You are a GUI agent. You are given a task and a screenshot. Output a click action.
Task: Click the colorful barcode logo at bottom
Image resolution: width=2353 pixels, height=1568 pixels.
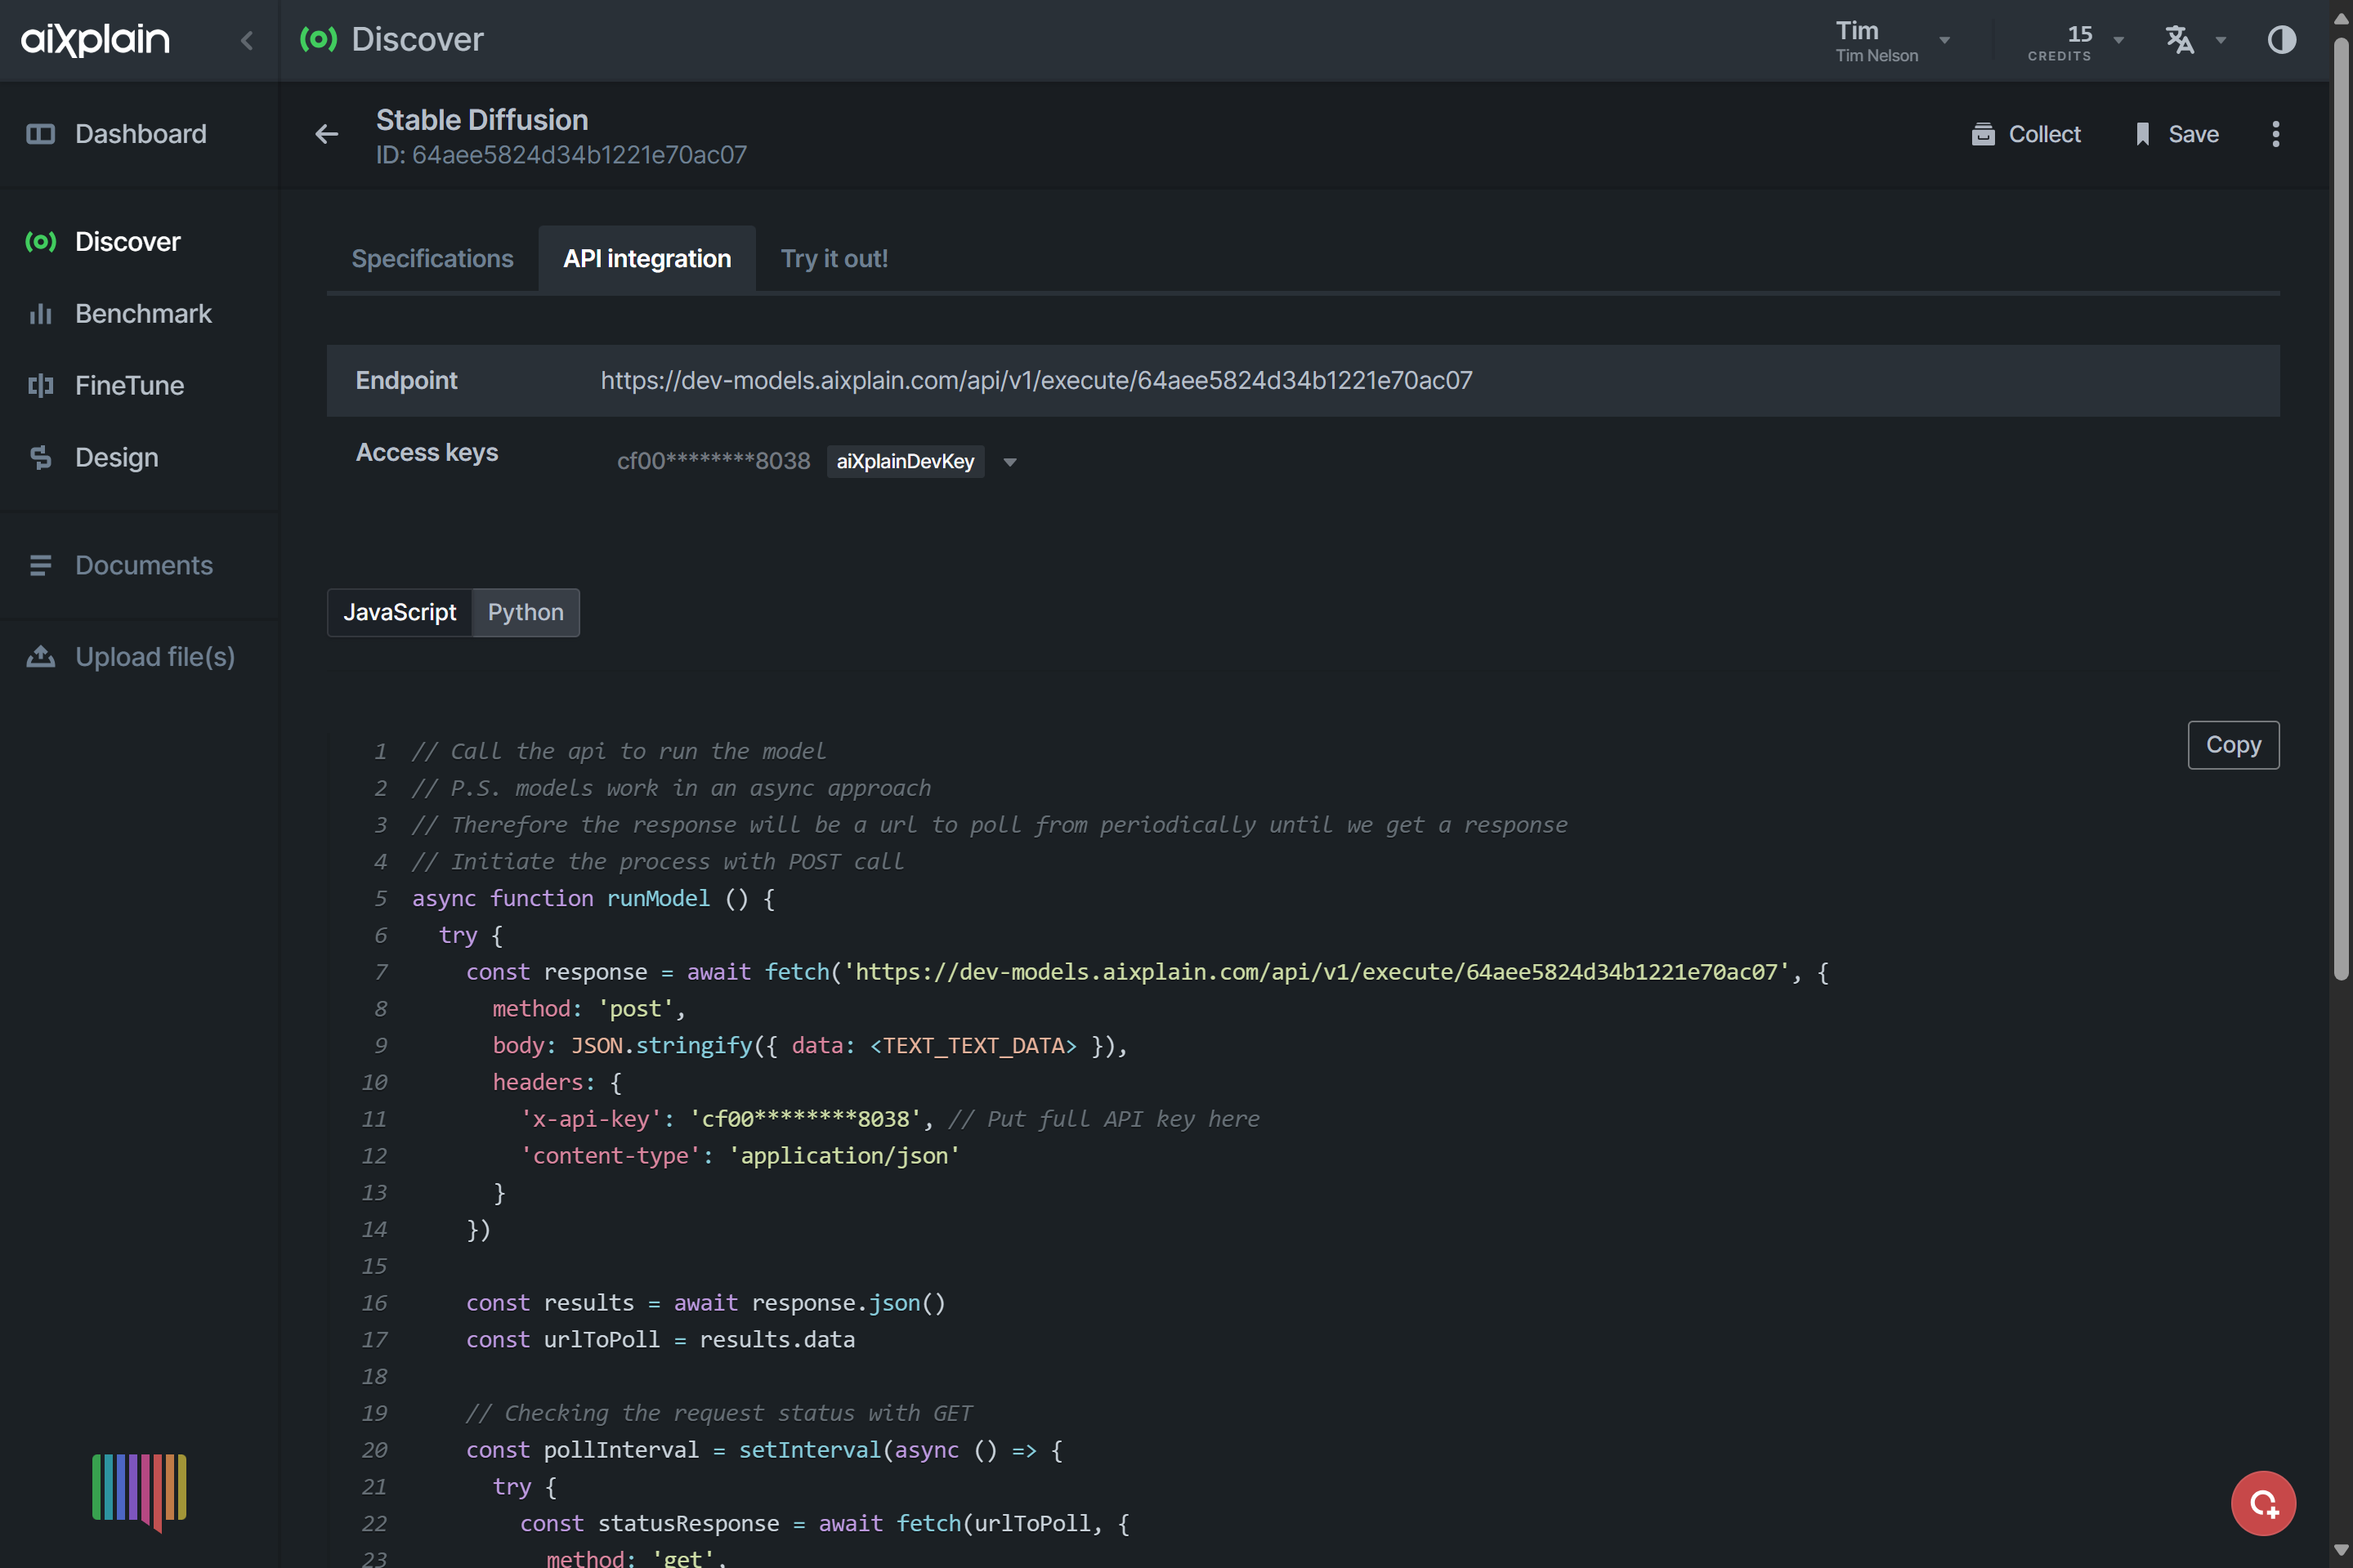(x=139, y=1491)
